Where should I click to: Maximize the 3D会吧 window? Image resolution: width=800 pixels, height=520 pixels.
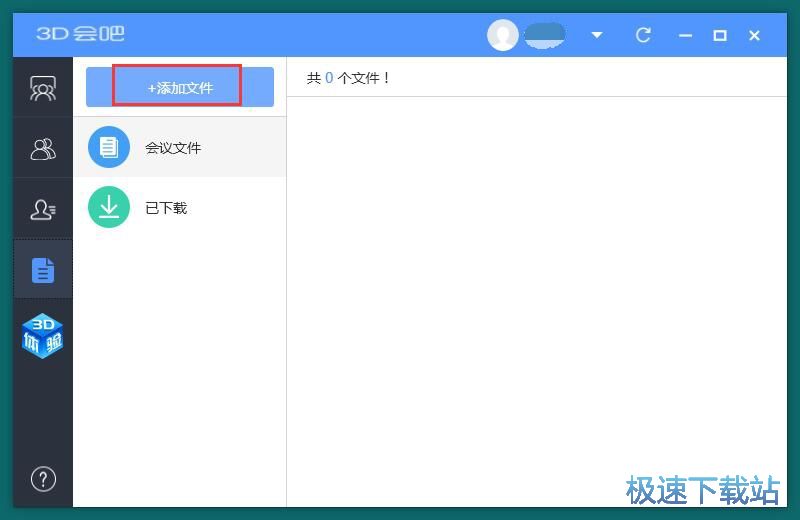pos(720,35)
